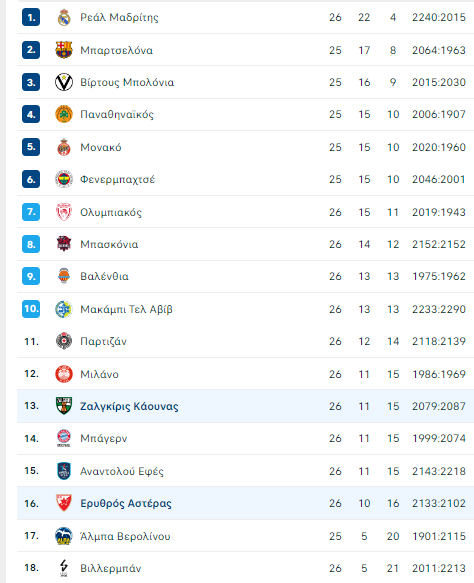The height and width of the screenshot is (583, 474).
Task: Click the Maccabi Tel Aviv star logo
Action: (64, 309)
